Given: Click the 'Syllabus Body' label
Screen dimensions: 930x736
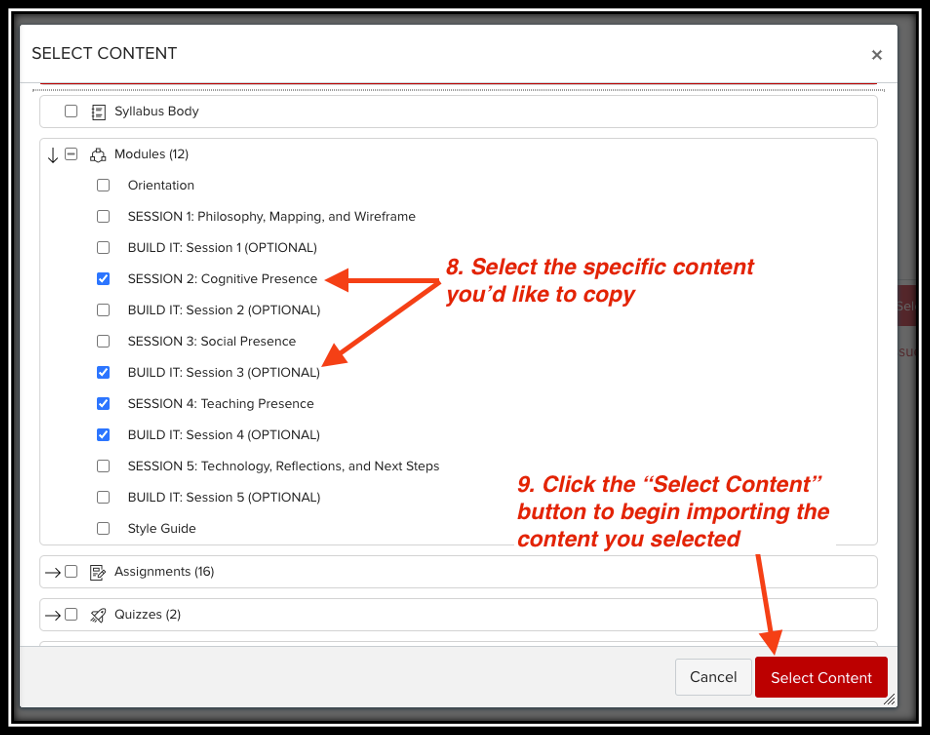Looking at the screenshot, I should [157, 111].
